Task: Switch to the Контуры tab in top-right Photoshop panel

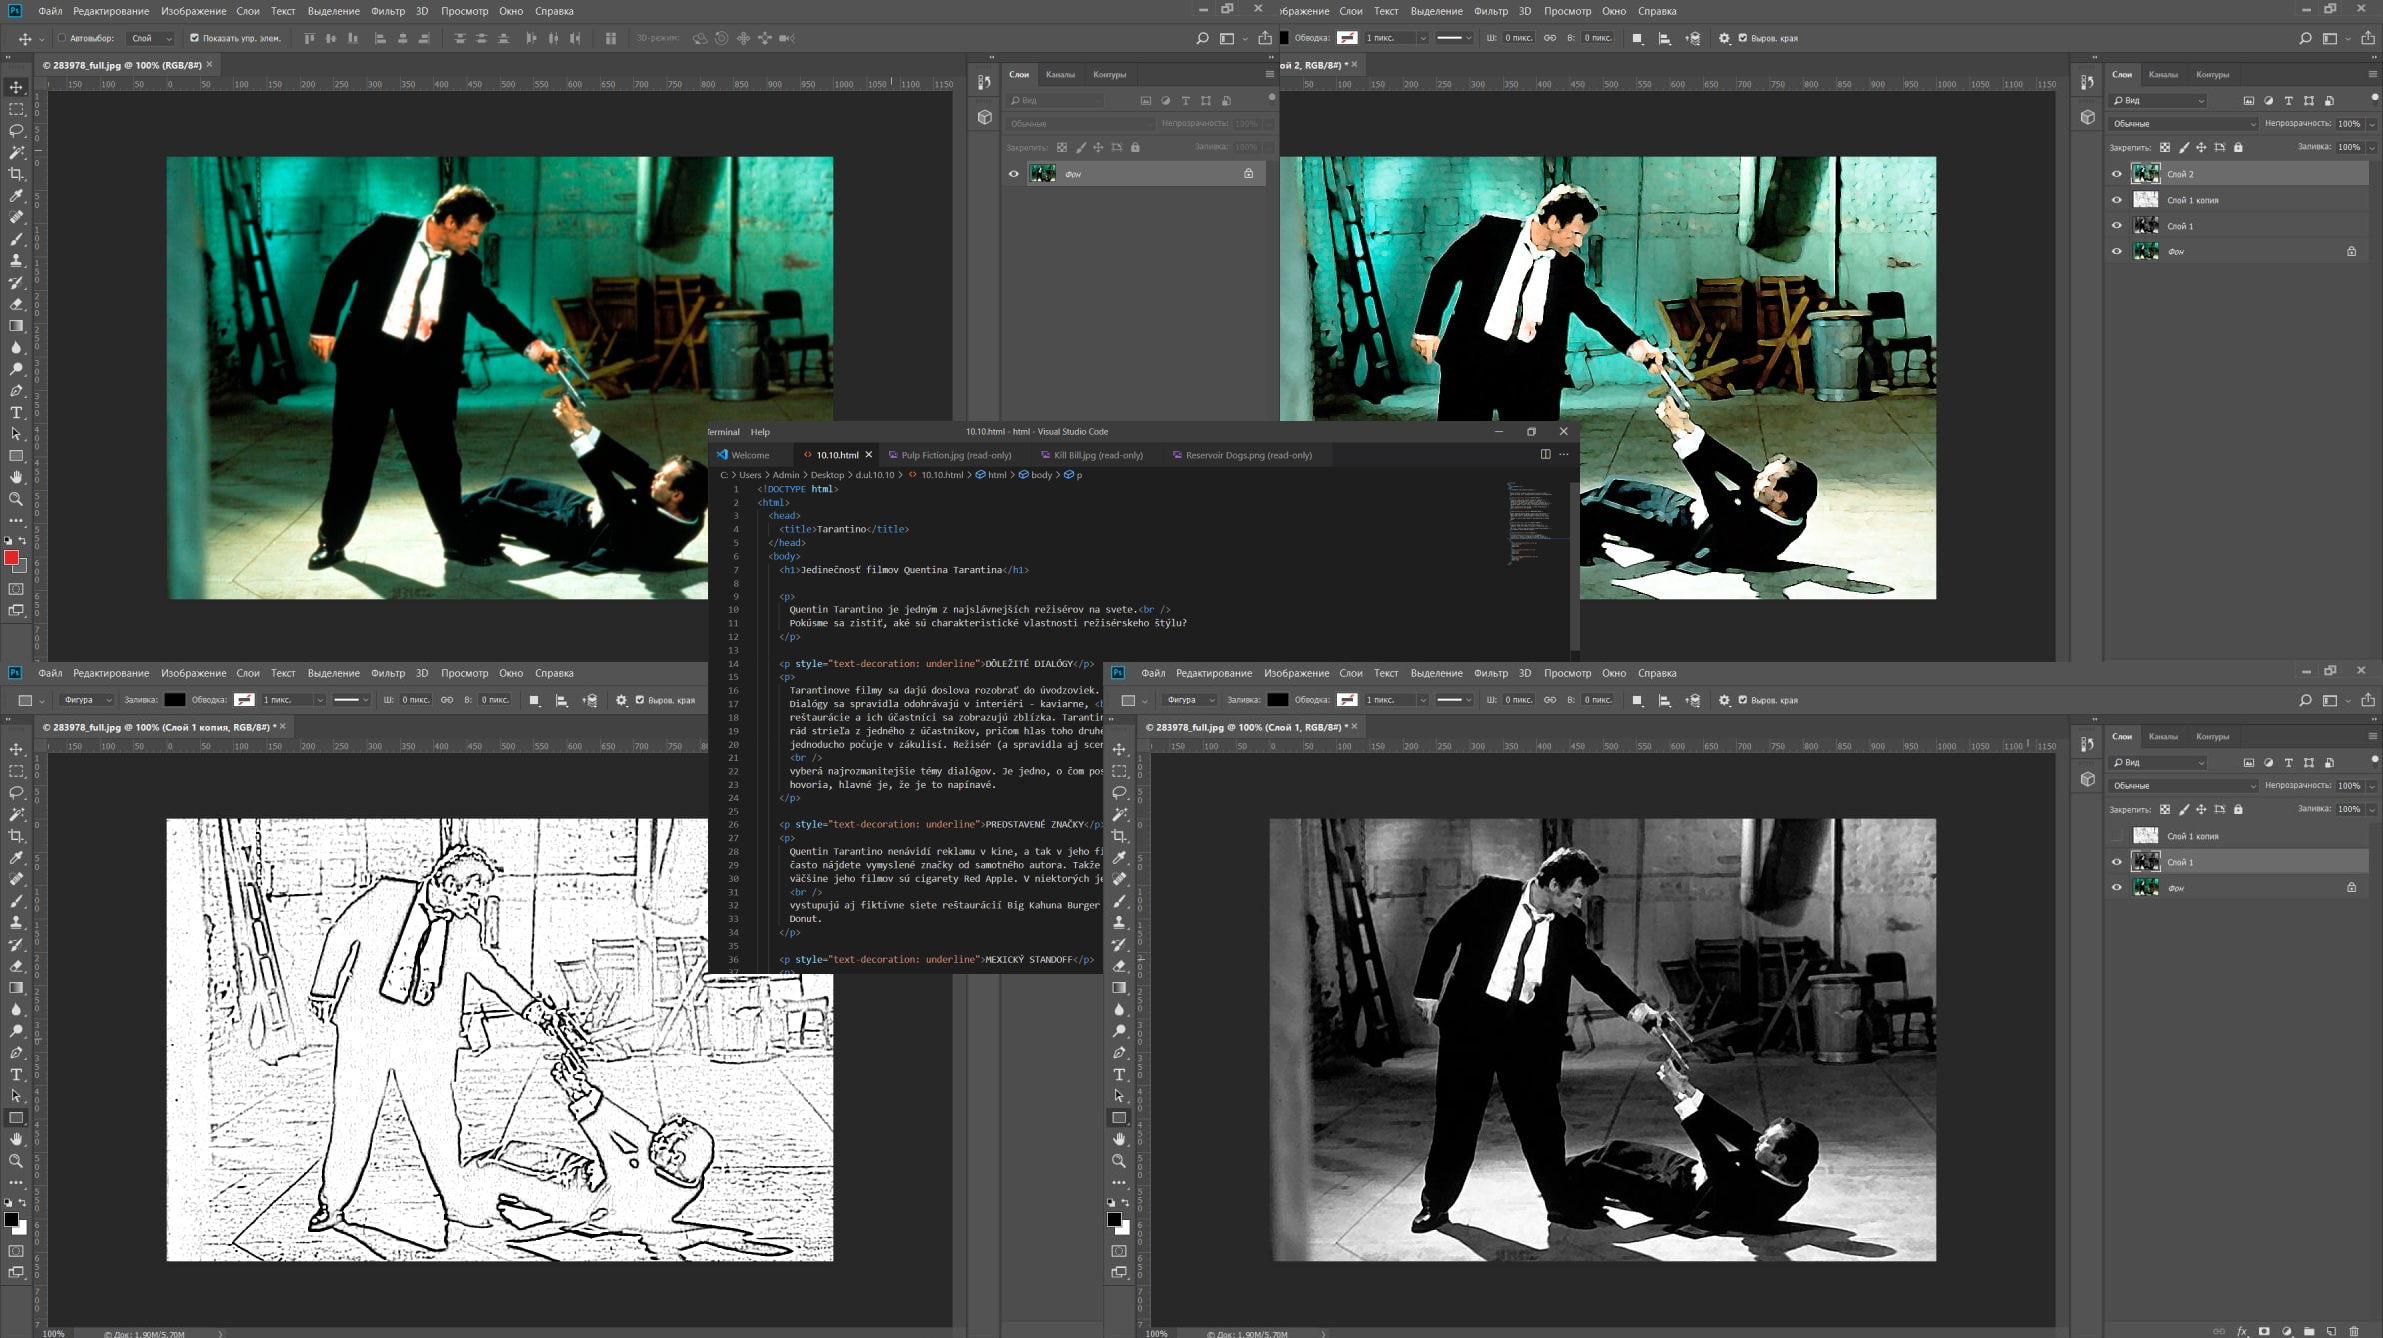Action: coord(2212,74)
